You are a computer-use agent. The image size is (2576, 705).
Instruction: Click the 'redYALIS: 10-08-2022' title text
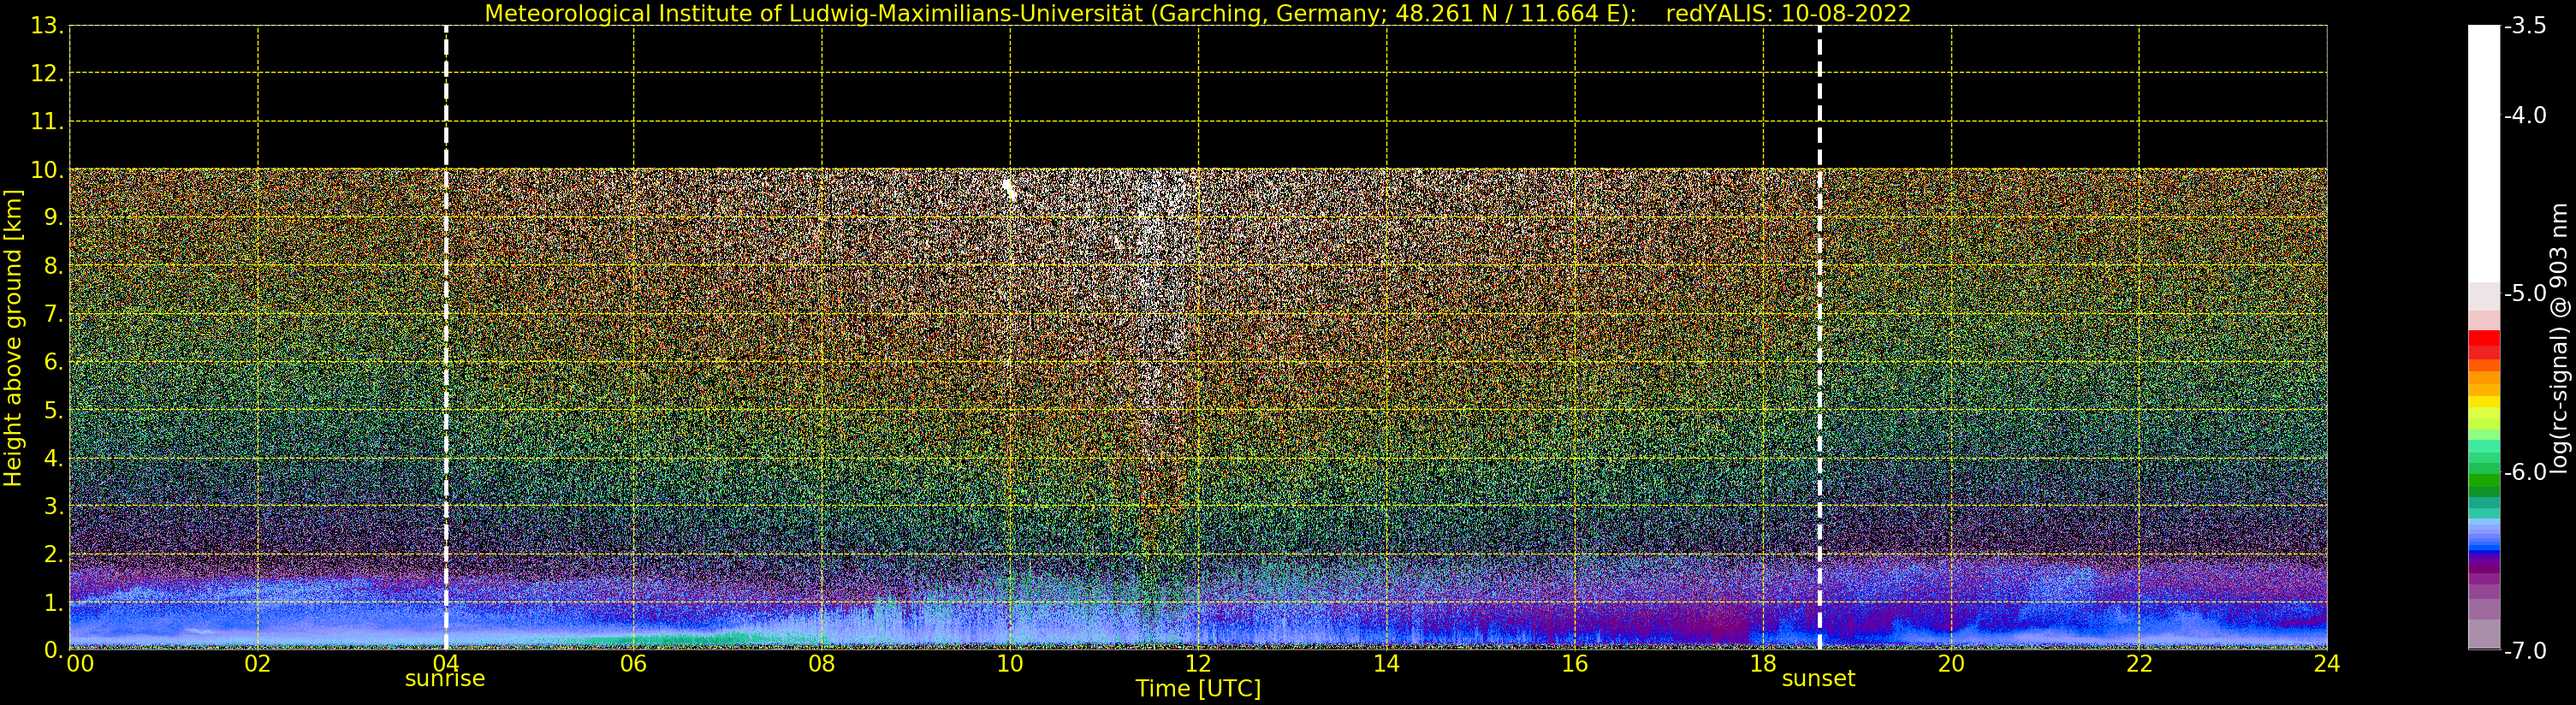(x=1788, y=14)
